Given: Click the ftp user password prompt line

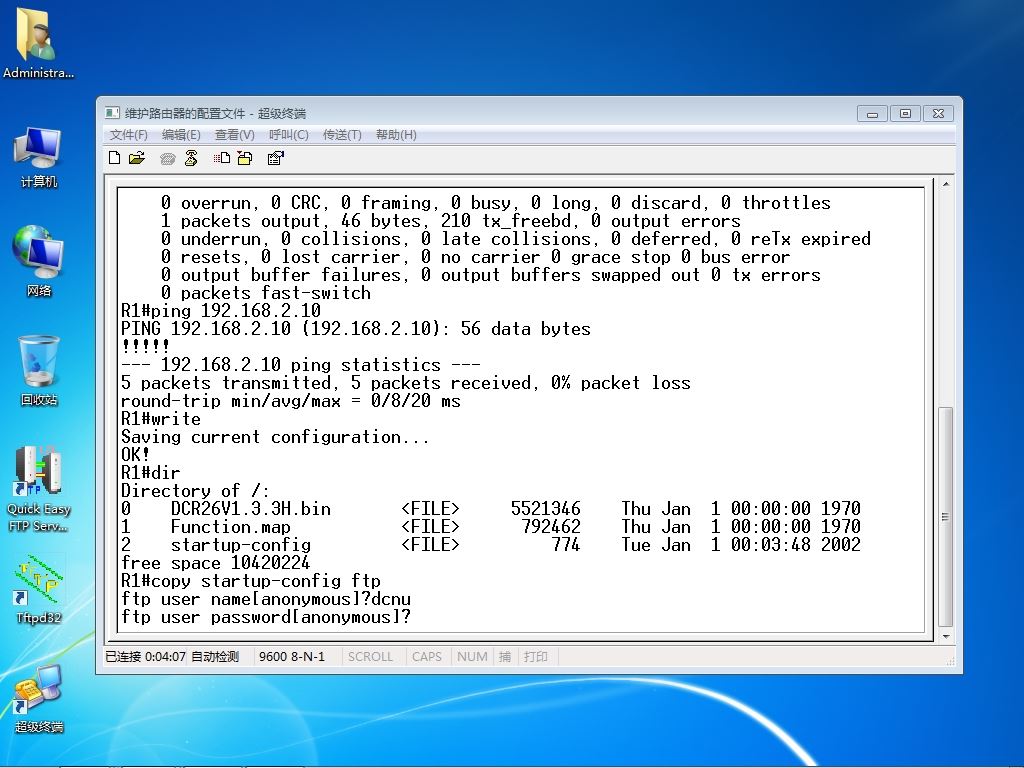Looking at the screenshot, I should coord(266,617).
